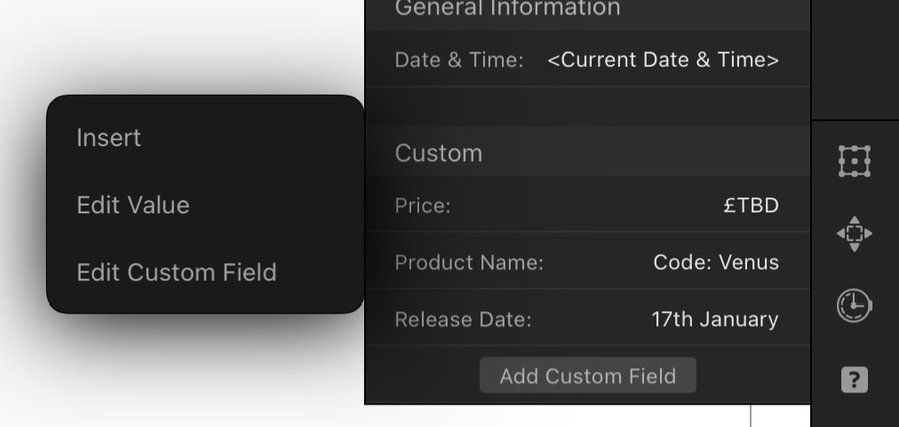Select the Release Date field label
Screen dimensions: 899x427
tap(463, 319)
